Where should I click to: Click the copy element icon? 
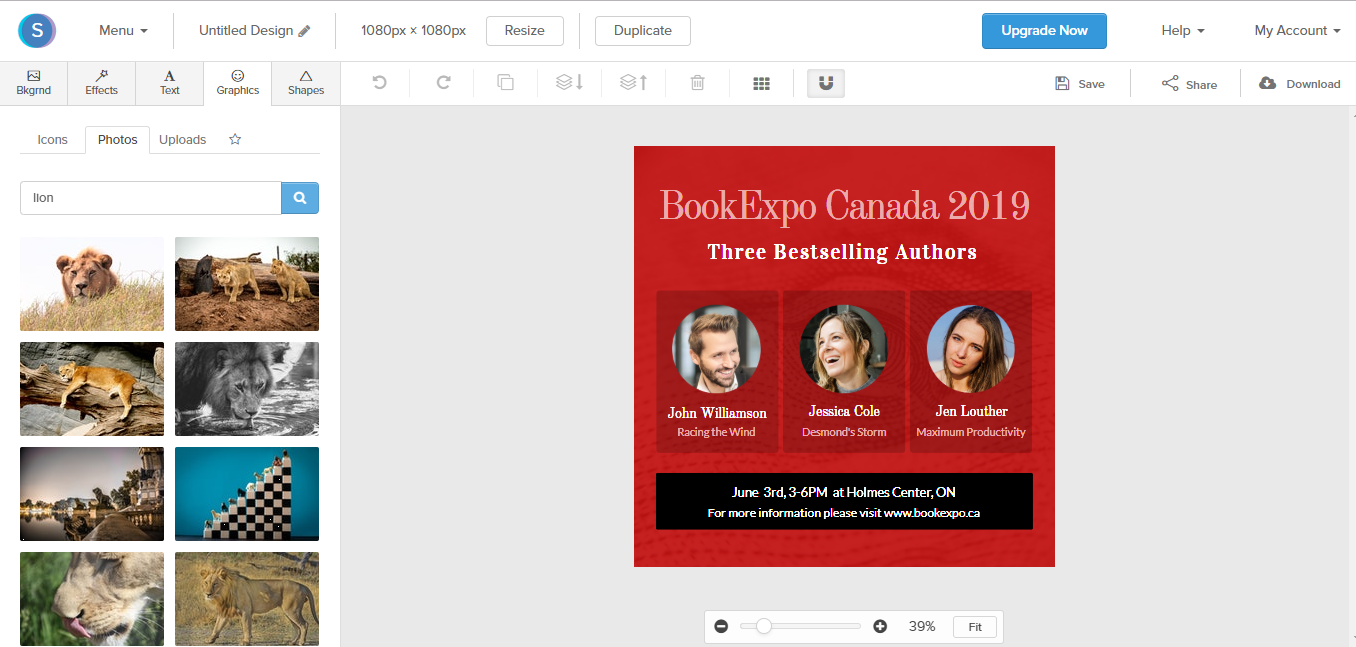click(x=506, y=83)
